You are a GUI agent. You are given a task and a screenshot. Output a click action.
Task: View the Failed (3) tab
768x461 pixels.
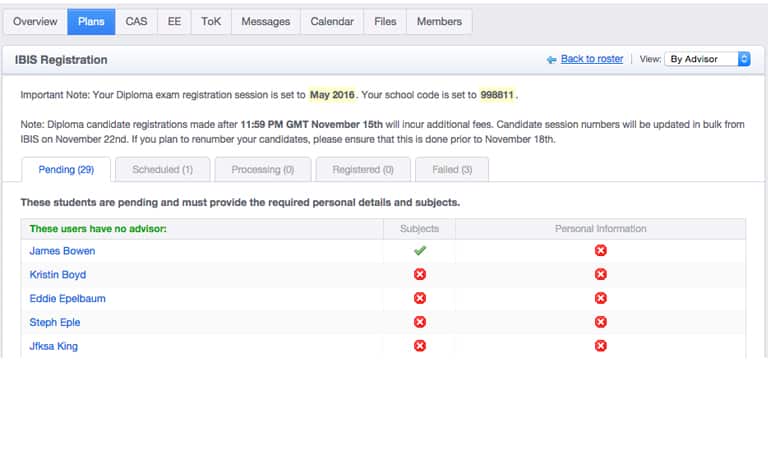pyautogui.click(x=452, y=170)
